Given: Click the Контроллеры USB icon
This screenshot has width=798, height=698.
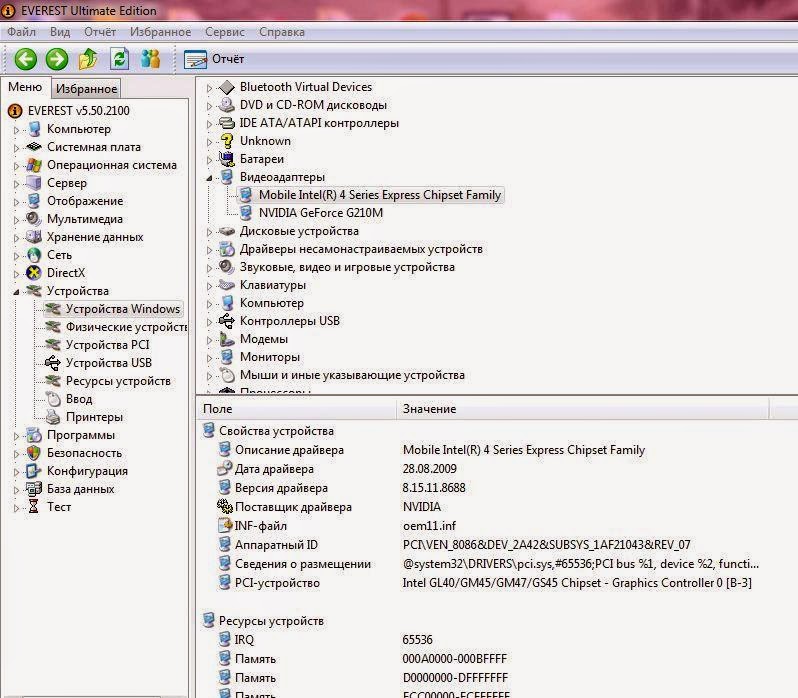Looking at the screenshot, I should click(227, 321).
